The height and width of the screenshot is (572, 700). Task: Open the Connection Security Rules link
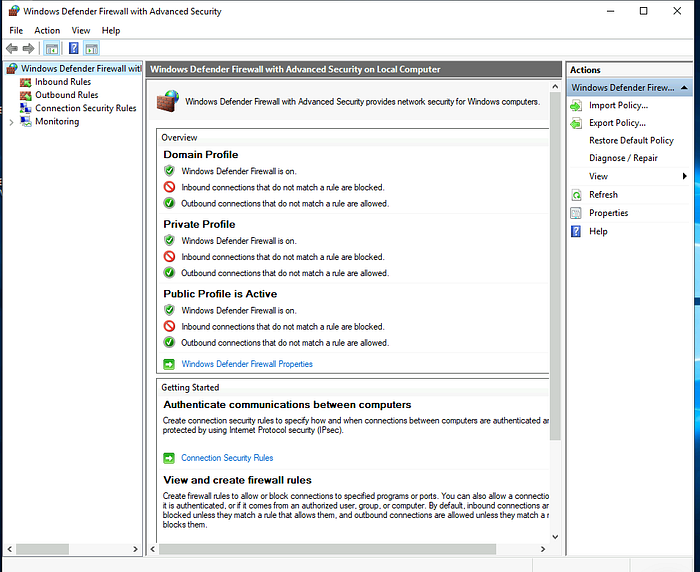[227, 458]
